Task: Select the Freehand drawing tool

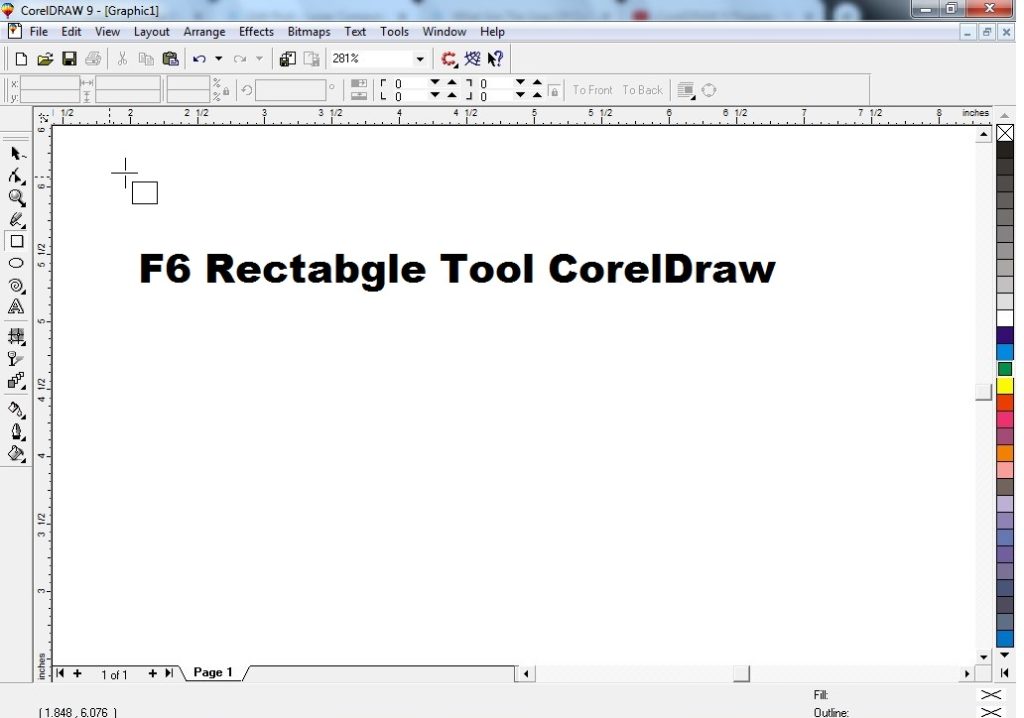Action: coord(16,219)
